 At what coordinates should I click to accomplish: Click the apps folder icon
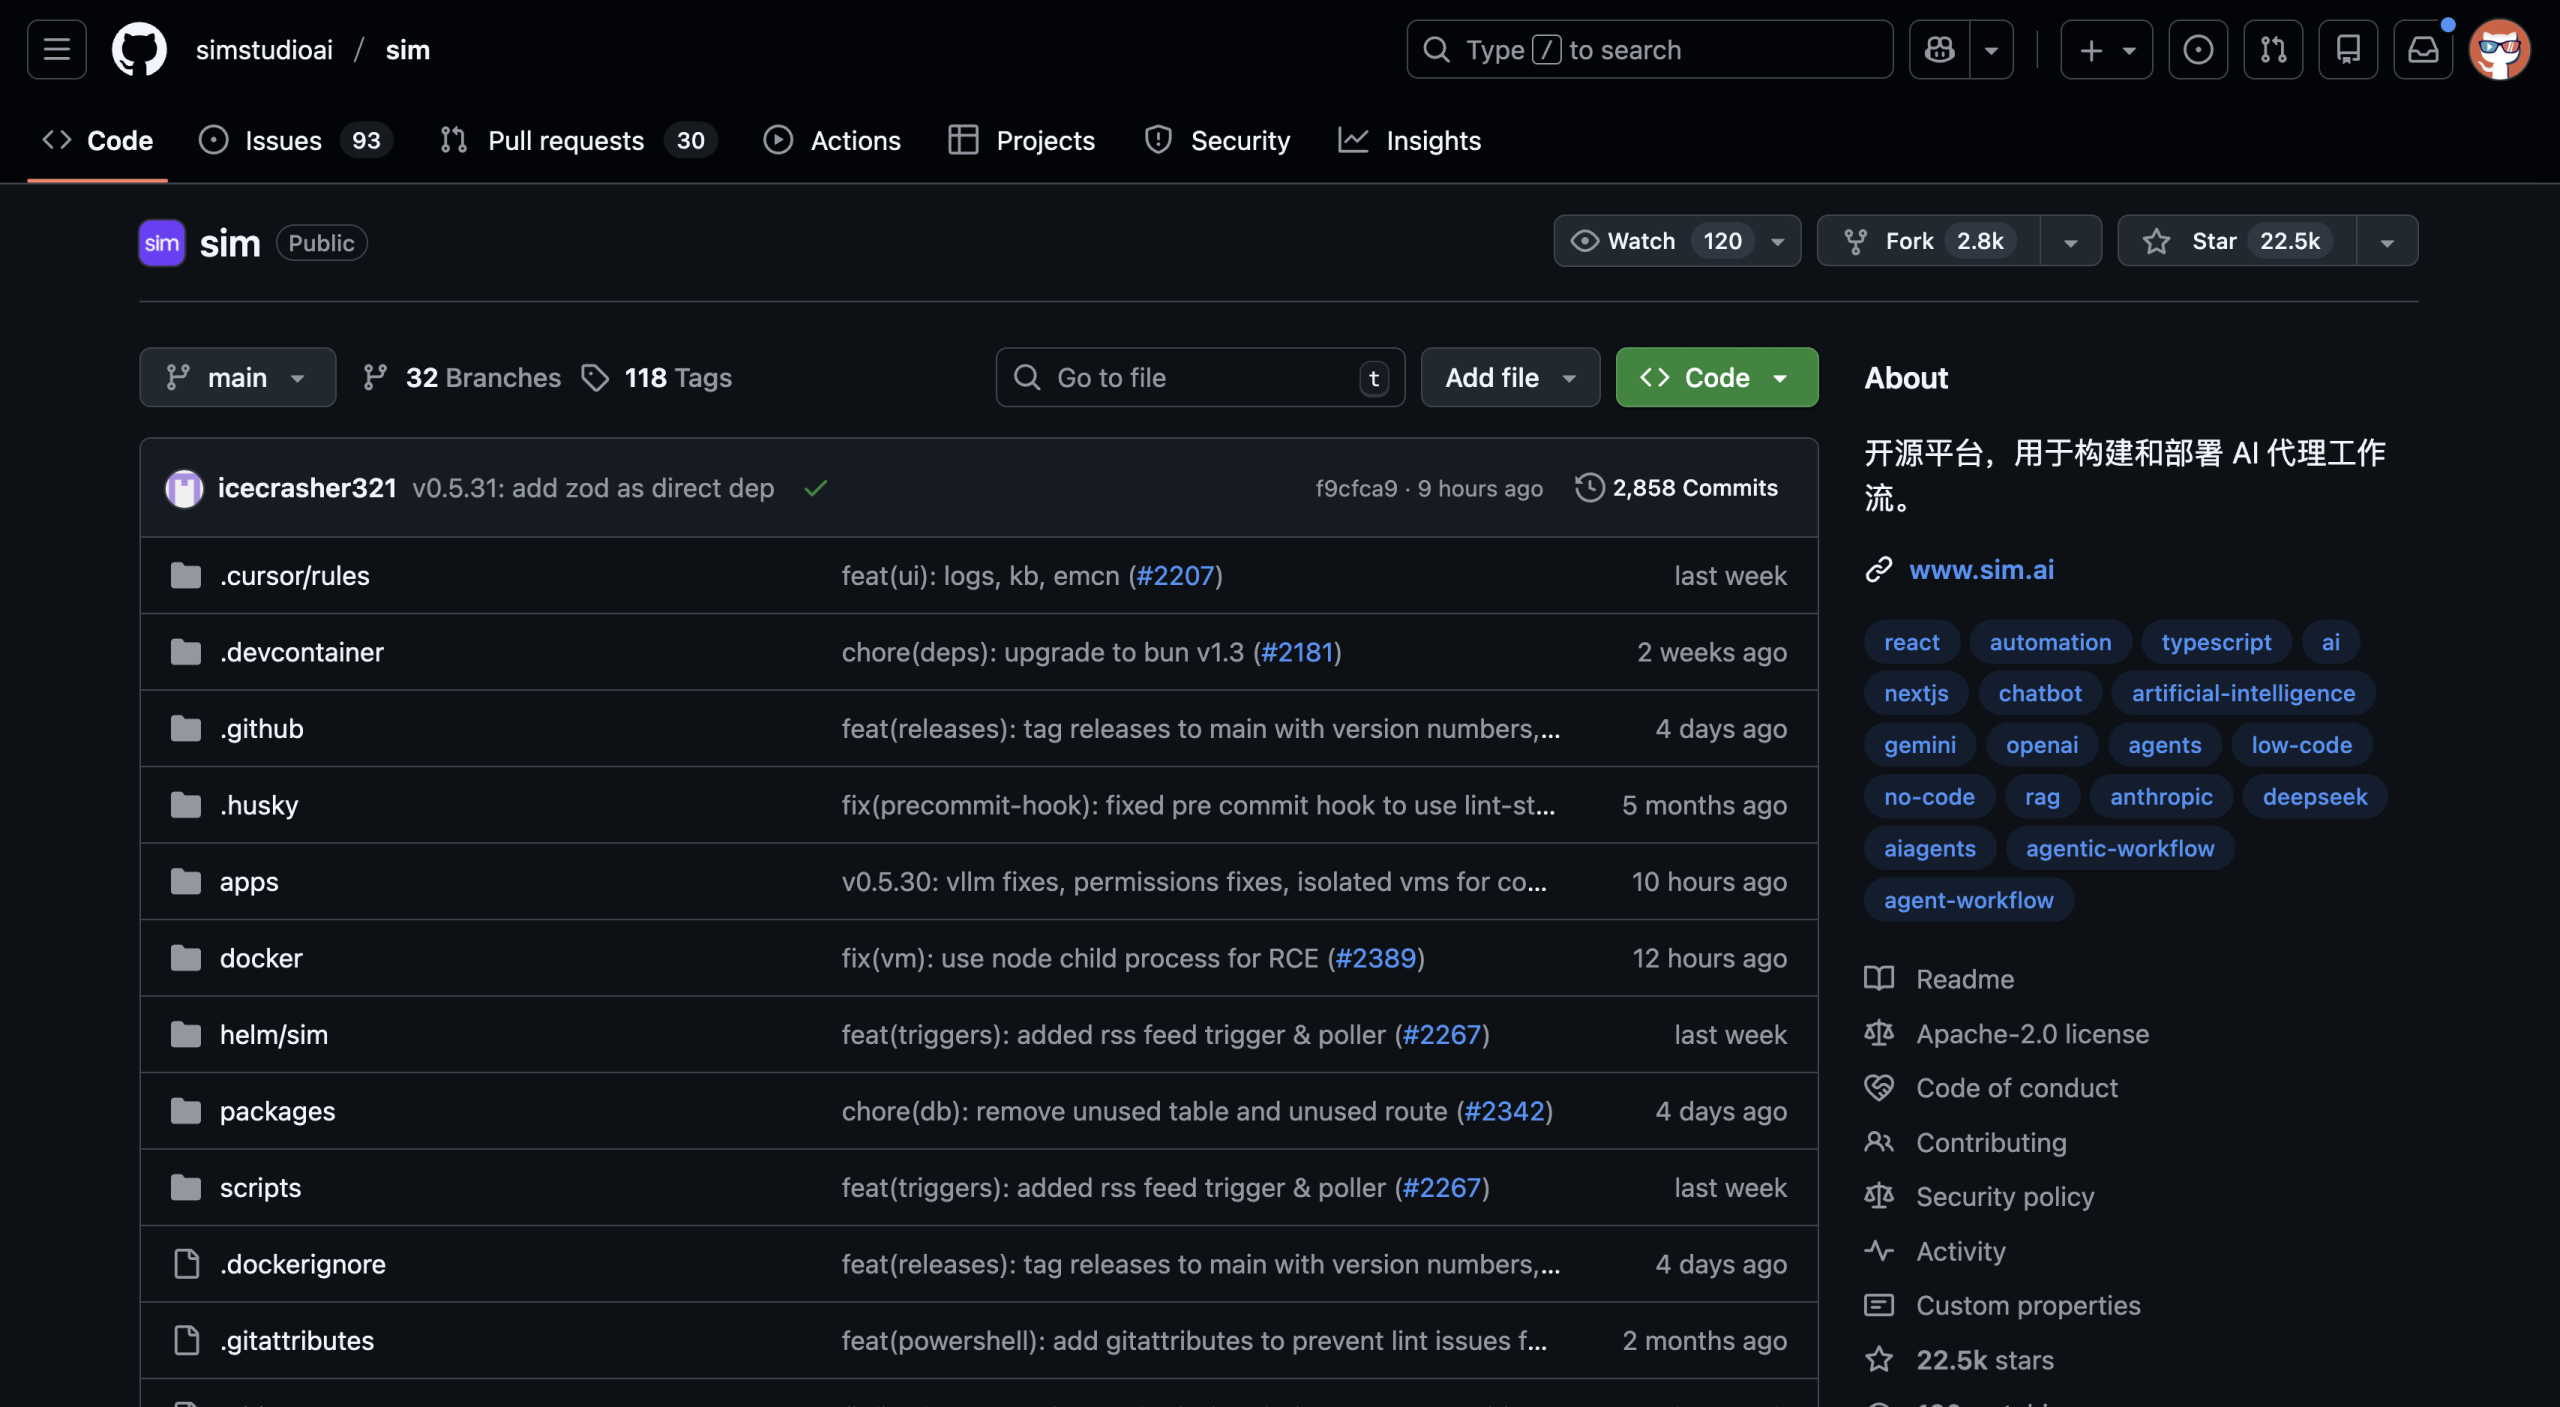click(186, 881)
